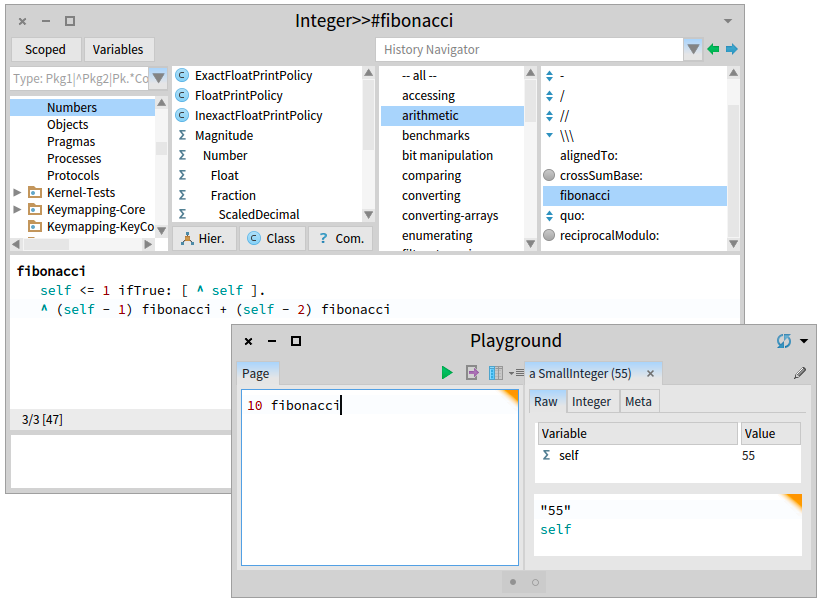The image size is (822, 603).
Task: Click the Scoped button
Action: (x=45, y=49)
